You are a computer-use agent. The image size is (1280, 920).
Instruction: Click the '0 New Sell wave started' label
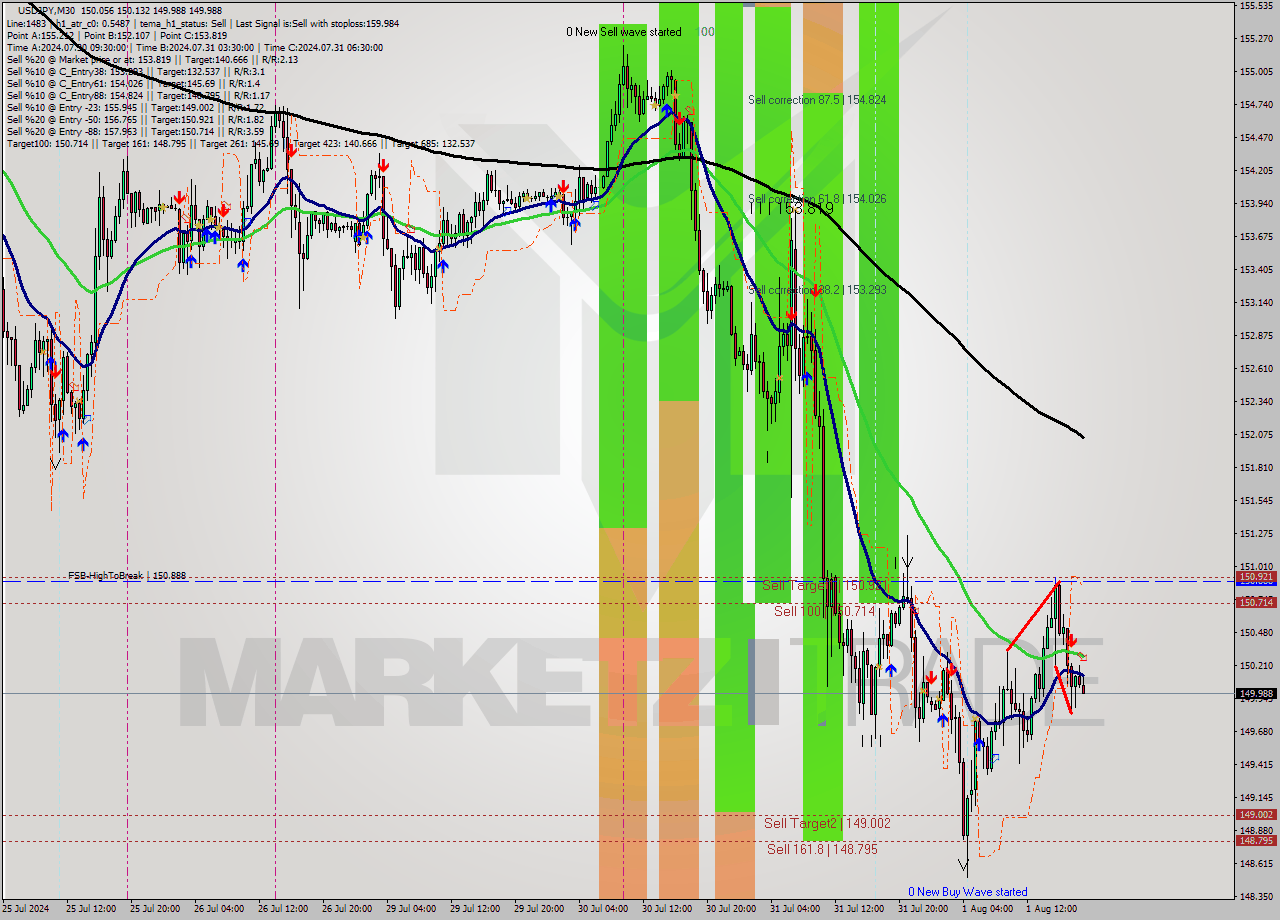623,32
